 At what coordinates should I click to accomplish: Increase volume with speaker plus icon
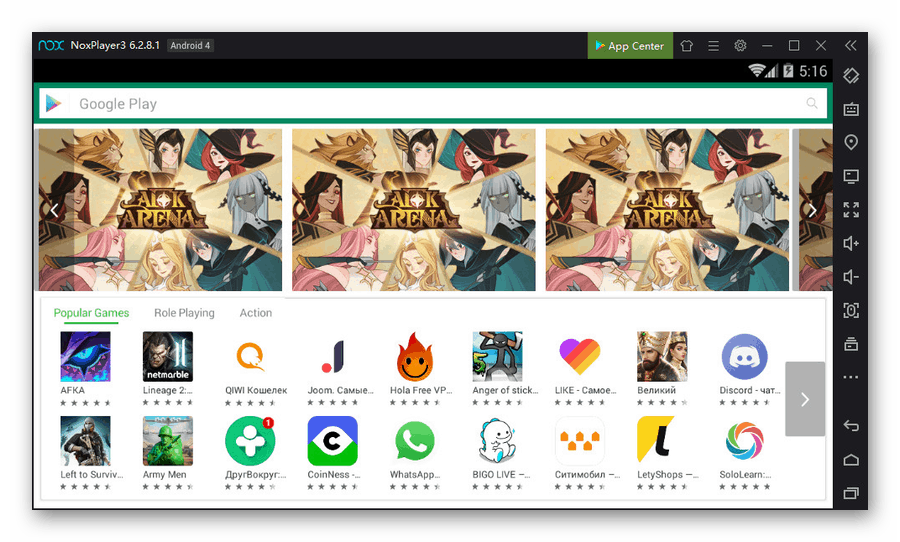[851, 243]
